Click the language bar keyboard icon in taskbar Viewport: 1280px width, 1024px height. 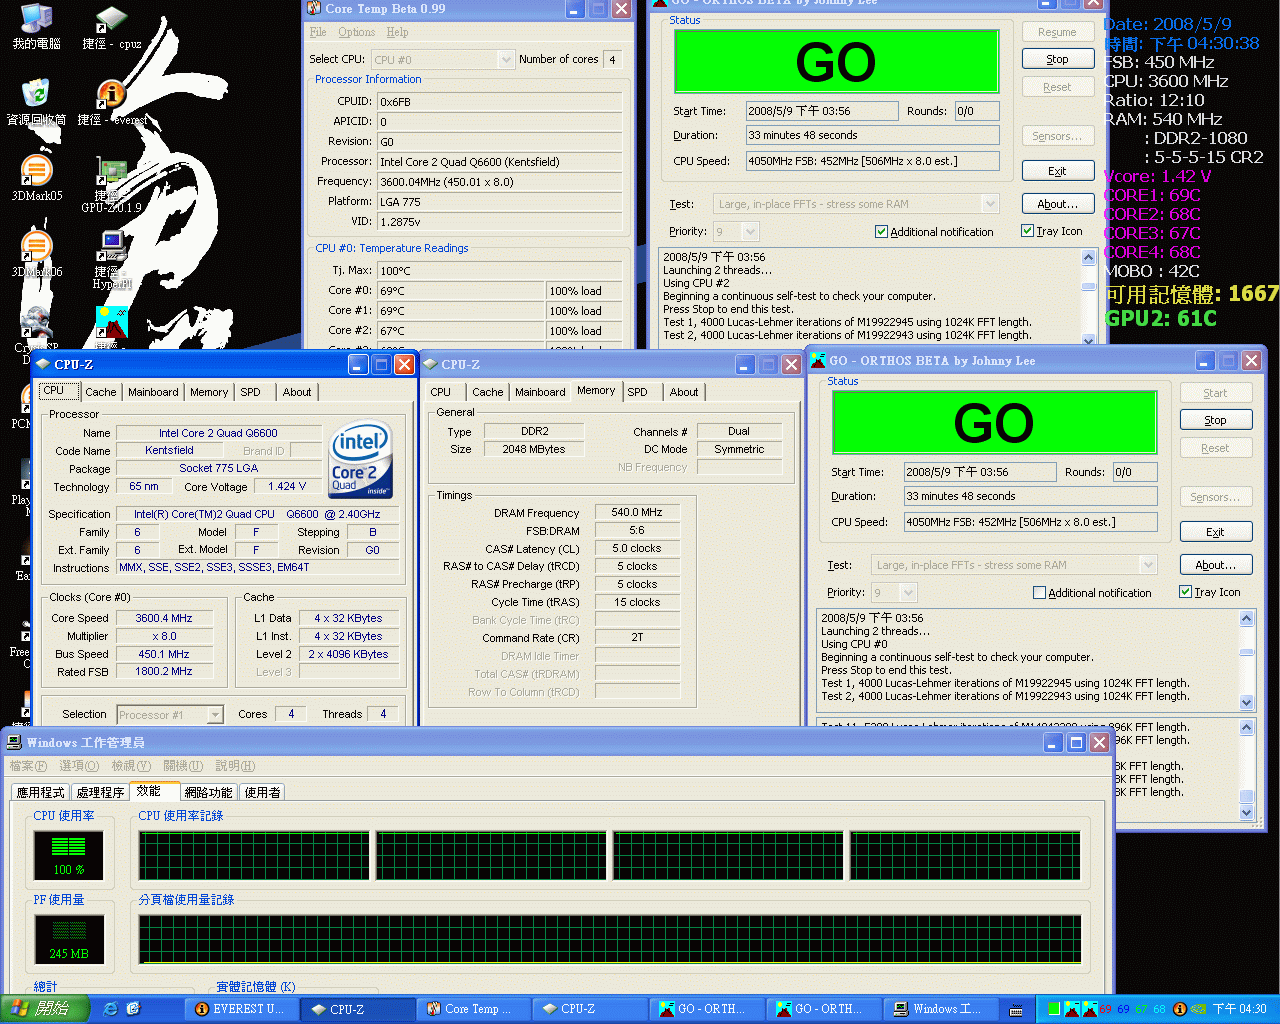pos(1016,1010)
